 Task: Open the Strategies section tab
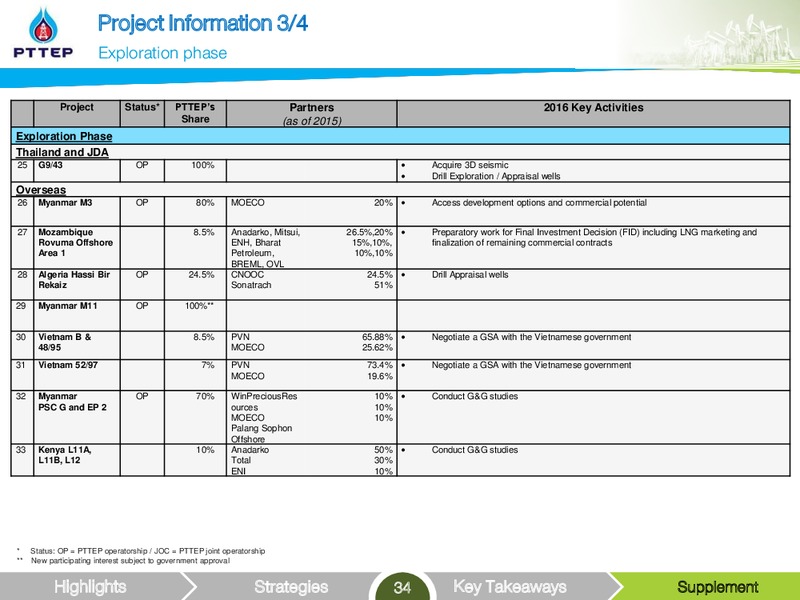(x=291, y=587)
